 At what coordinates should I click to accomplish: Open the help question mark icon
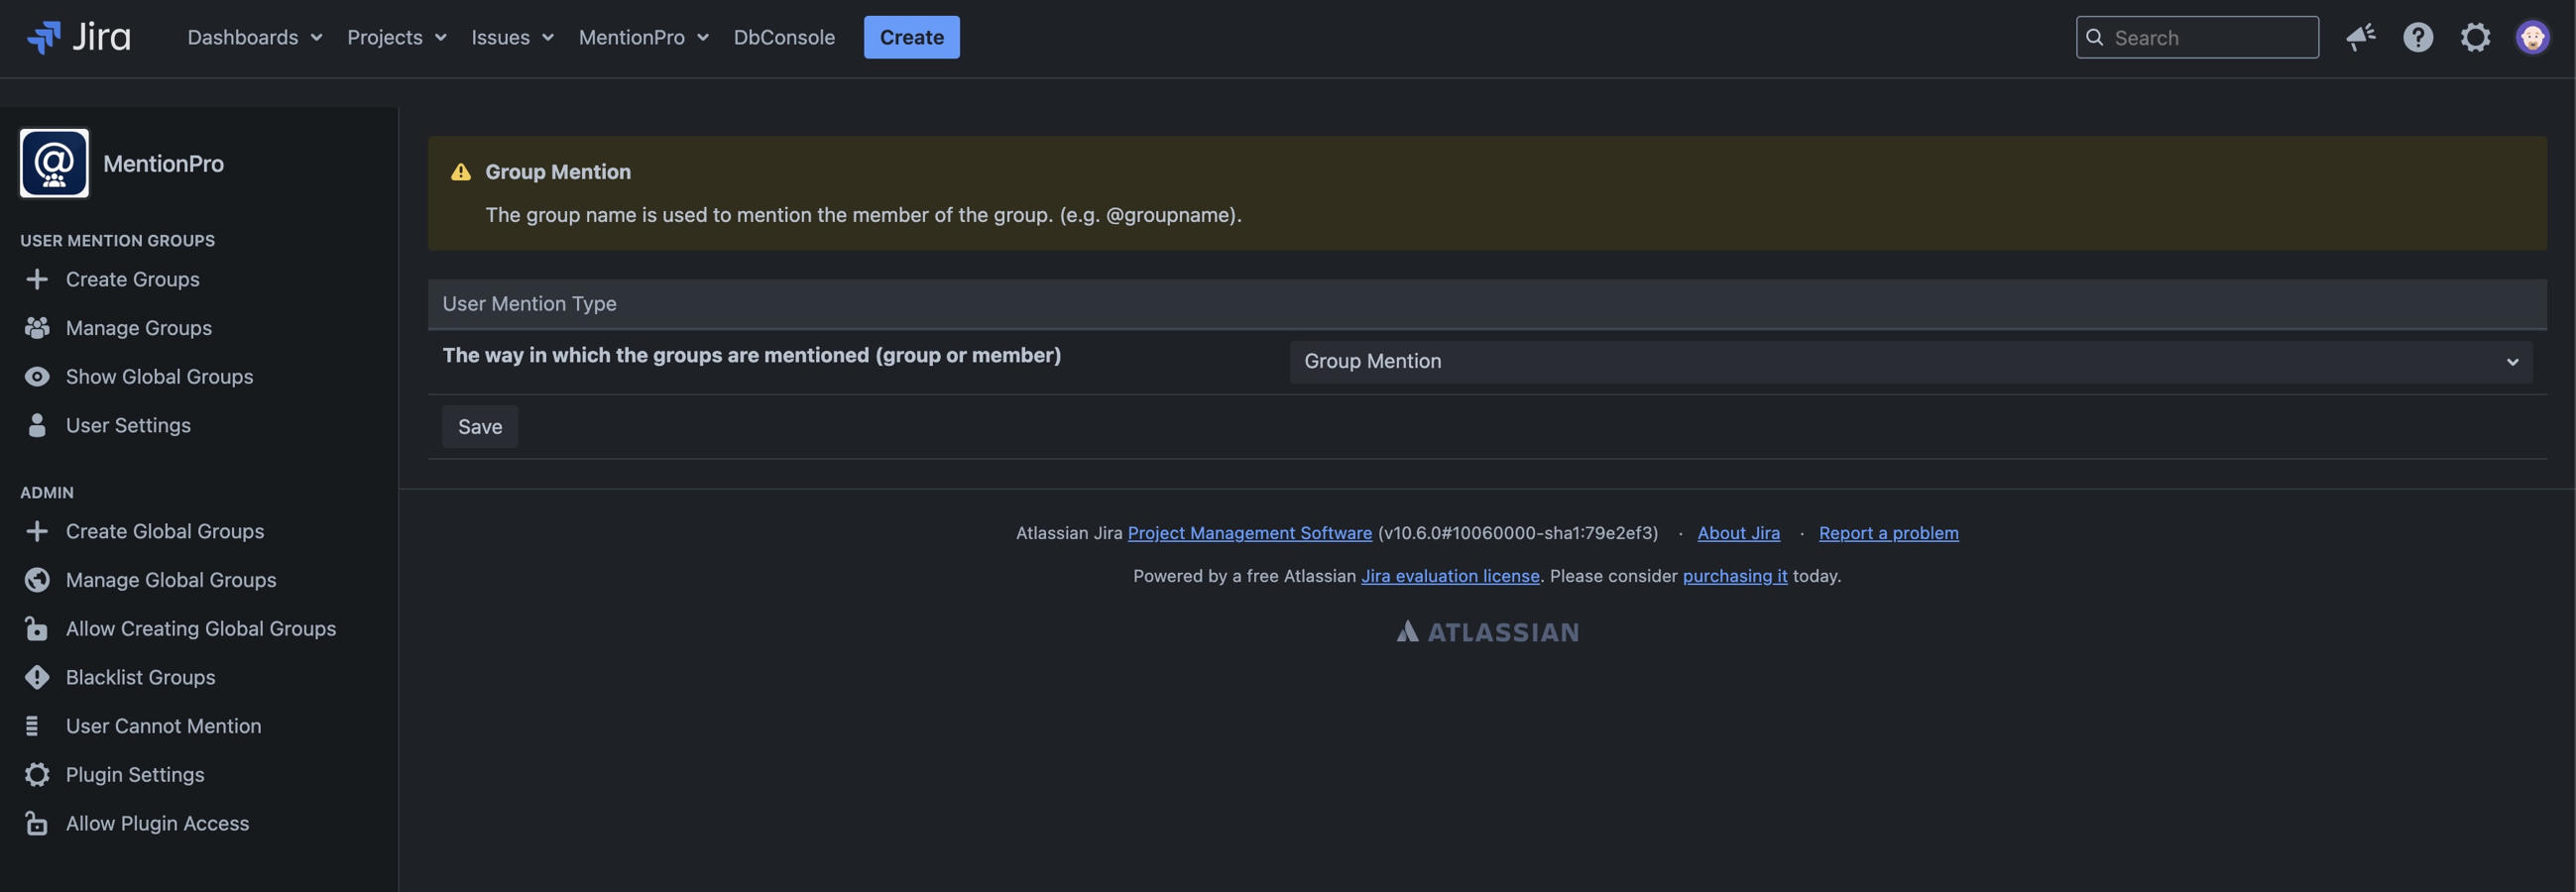[x=2417, y=37]
